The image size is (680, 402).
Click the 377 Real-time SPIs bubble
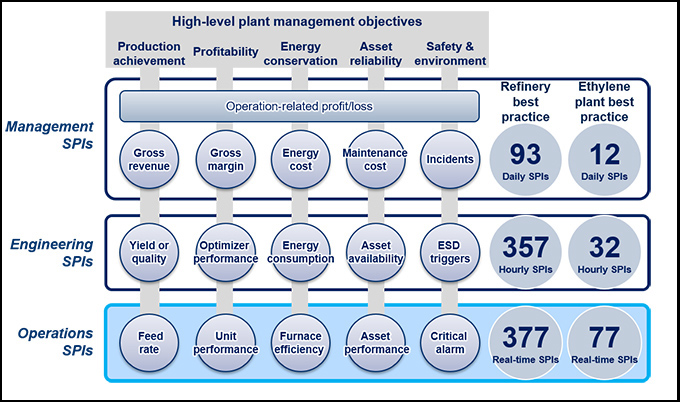pyautogui.click(x=525, y=343)
